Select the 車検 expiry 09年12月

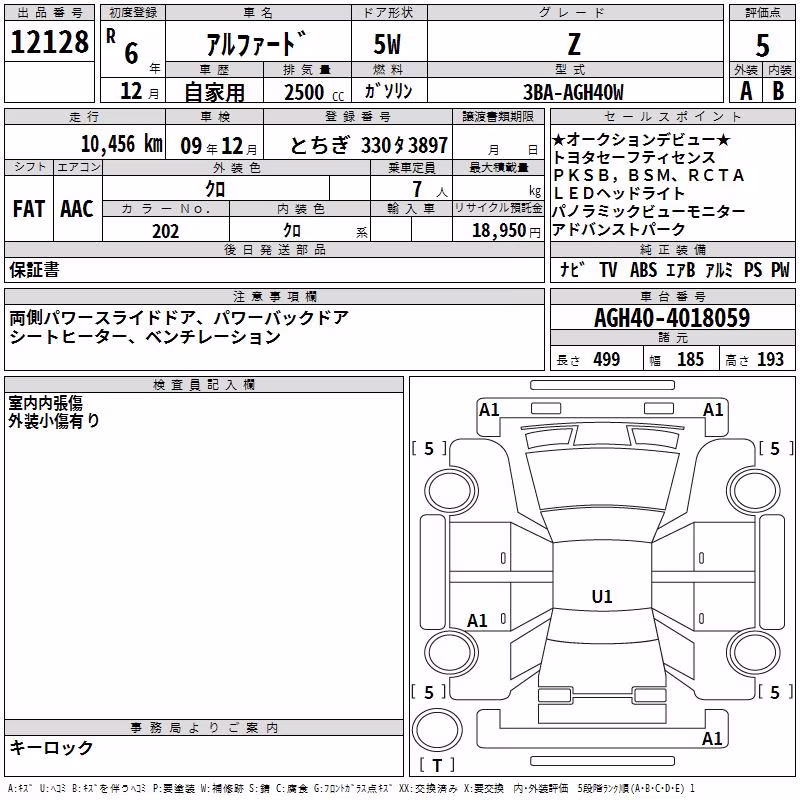pyautogui.click(x=219, y=146)
